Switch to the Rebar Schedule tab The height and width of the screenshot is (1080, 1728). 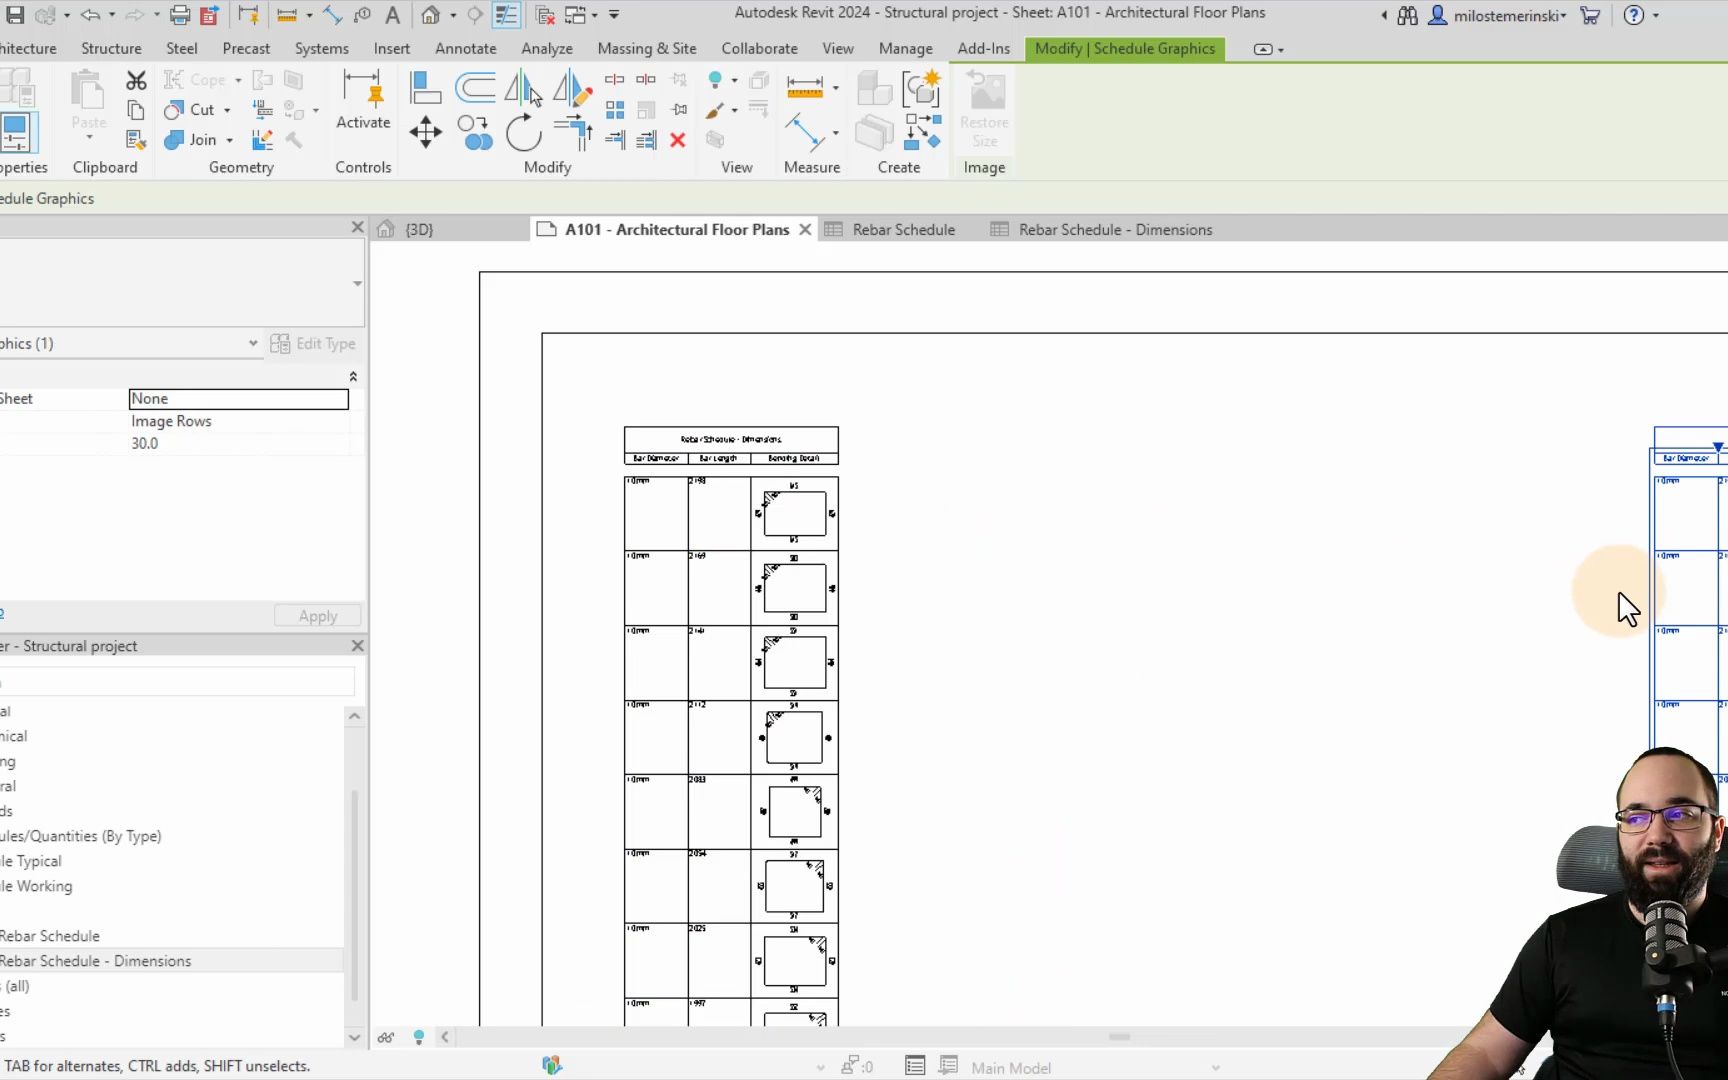tap(901, 229)
